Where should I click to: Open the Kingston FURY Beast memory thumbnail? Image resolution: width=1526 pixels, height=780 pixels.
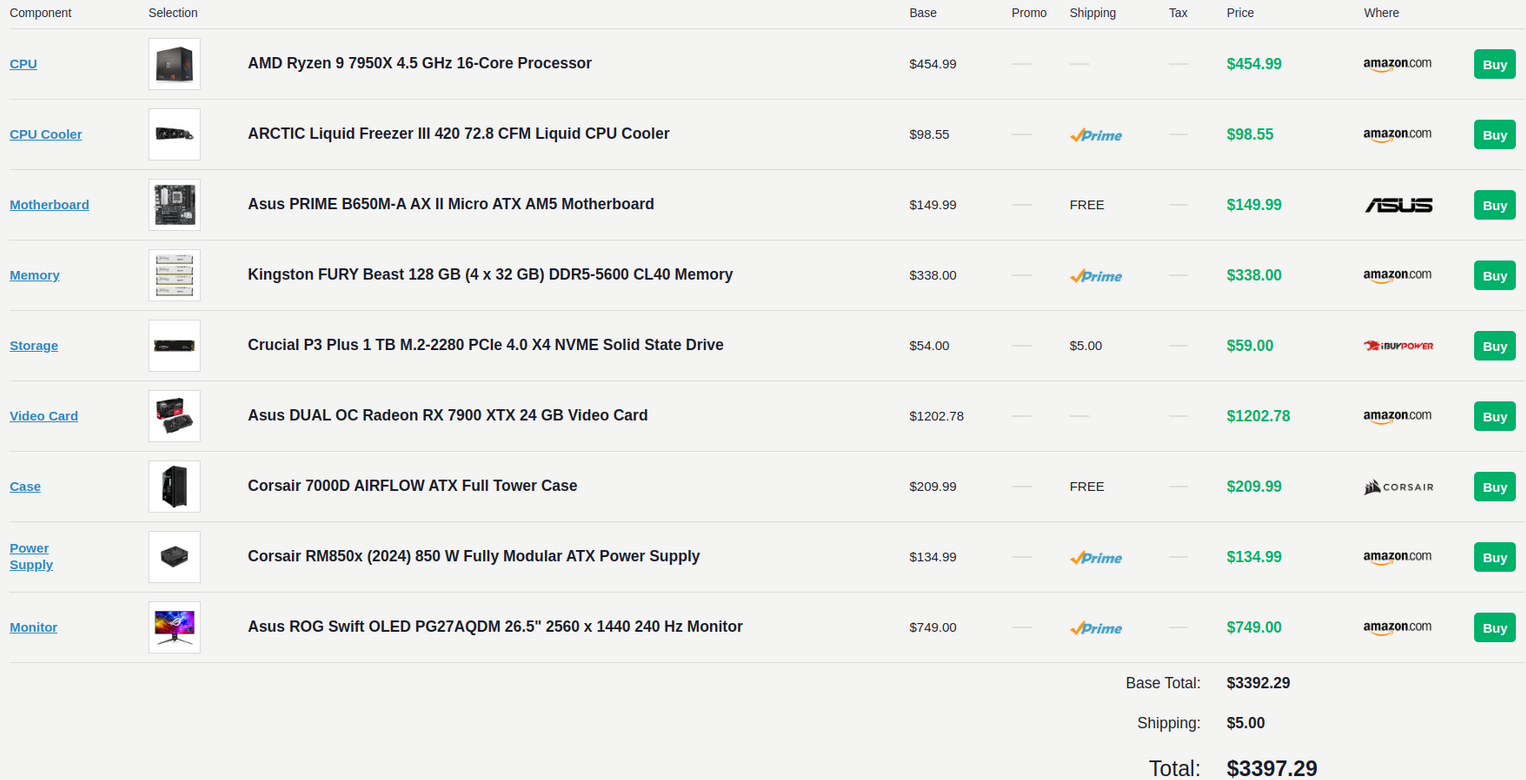point(174,275)
